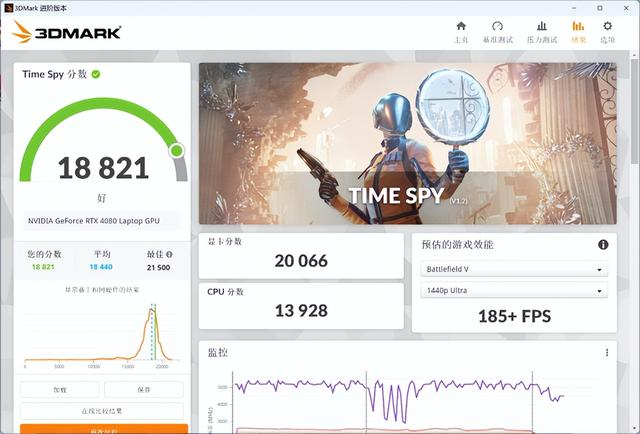Click the green validated checkmark beside Time Spy score
The height and width of the screenshot is (434, 640).
point(96,74)
